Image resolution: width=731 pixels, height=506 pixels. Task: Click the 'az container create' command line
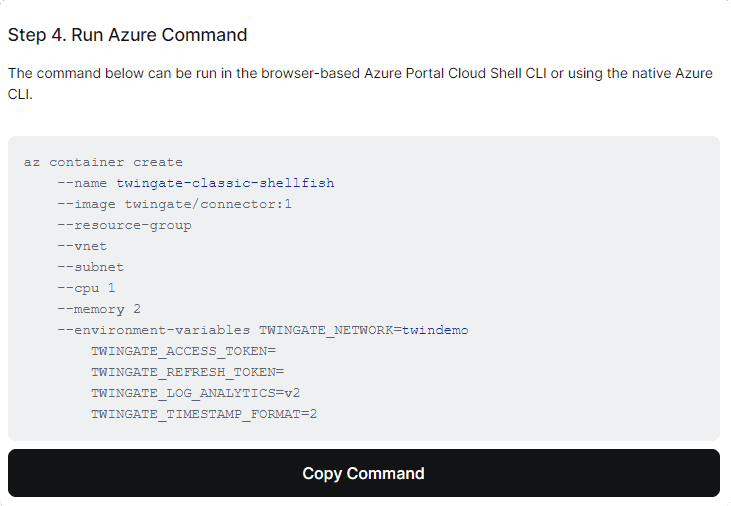pyautogui.click(x=103, y=162)
